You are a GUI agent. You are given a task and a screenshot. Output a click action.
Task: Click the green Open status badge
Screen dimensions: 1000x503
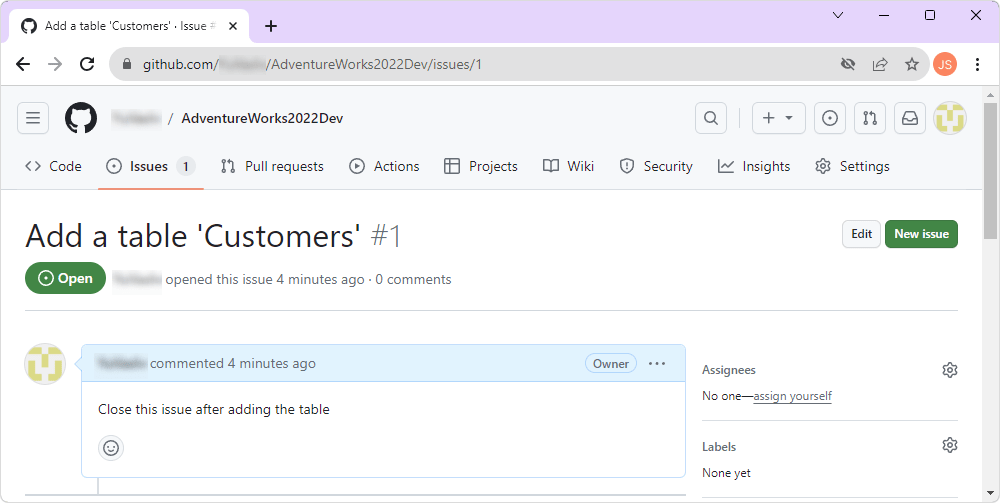tap(66, 279)
